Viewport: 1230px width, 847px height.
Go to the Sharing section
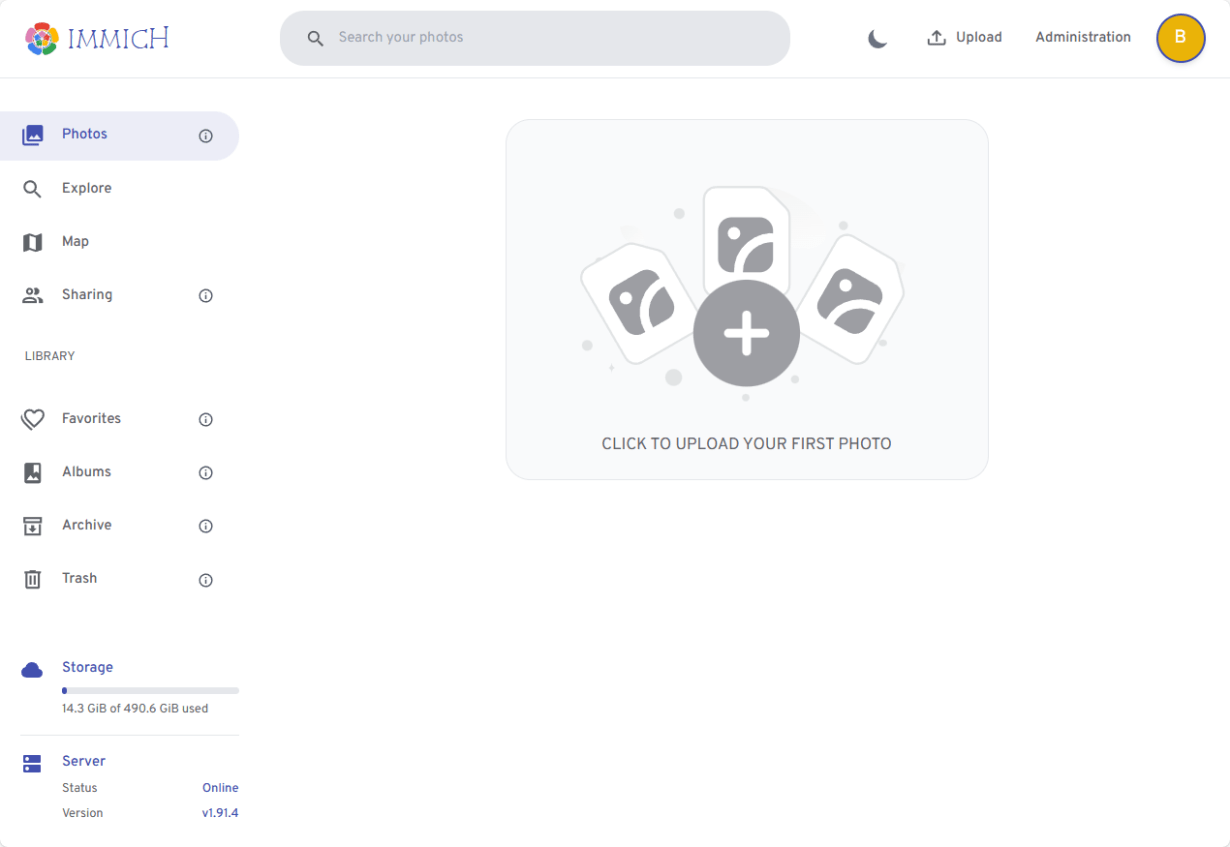point(87,295)
